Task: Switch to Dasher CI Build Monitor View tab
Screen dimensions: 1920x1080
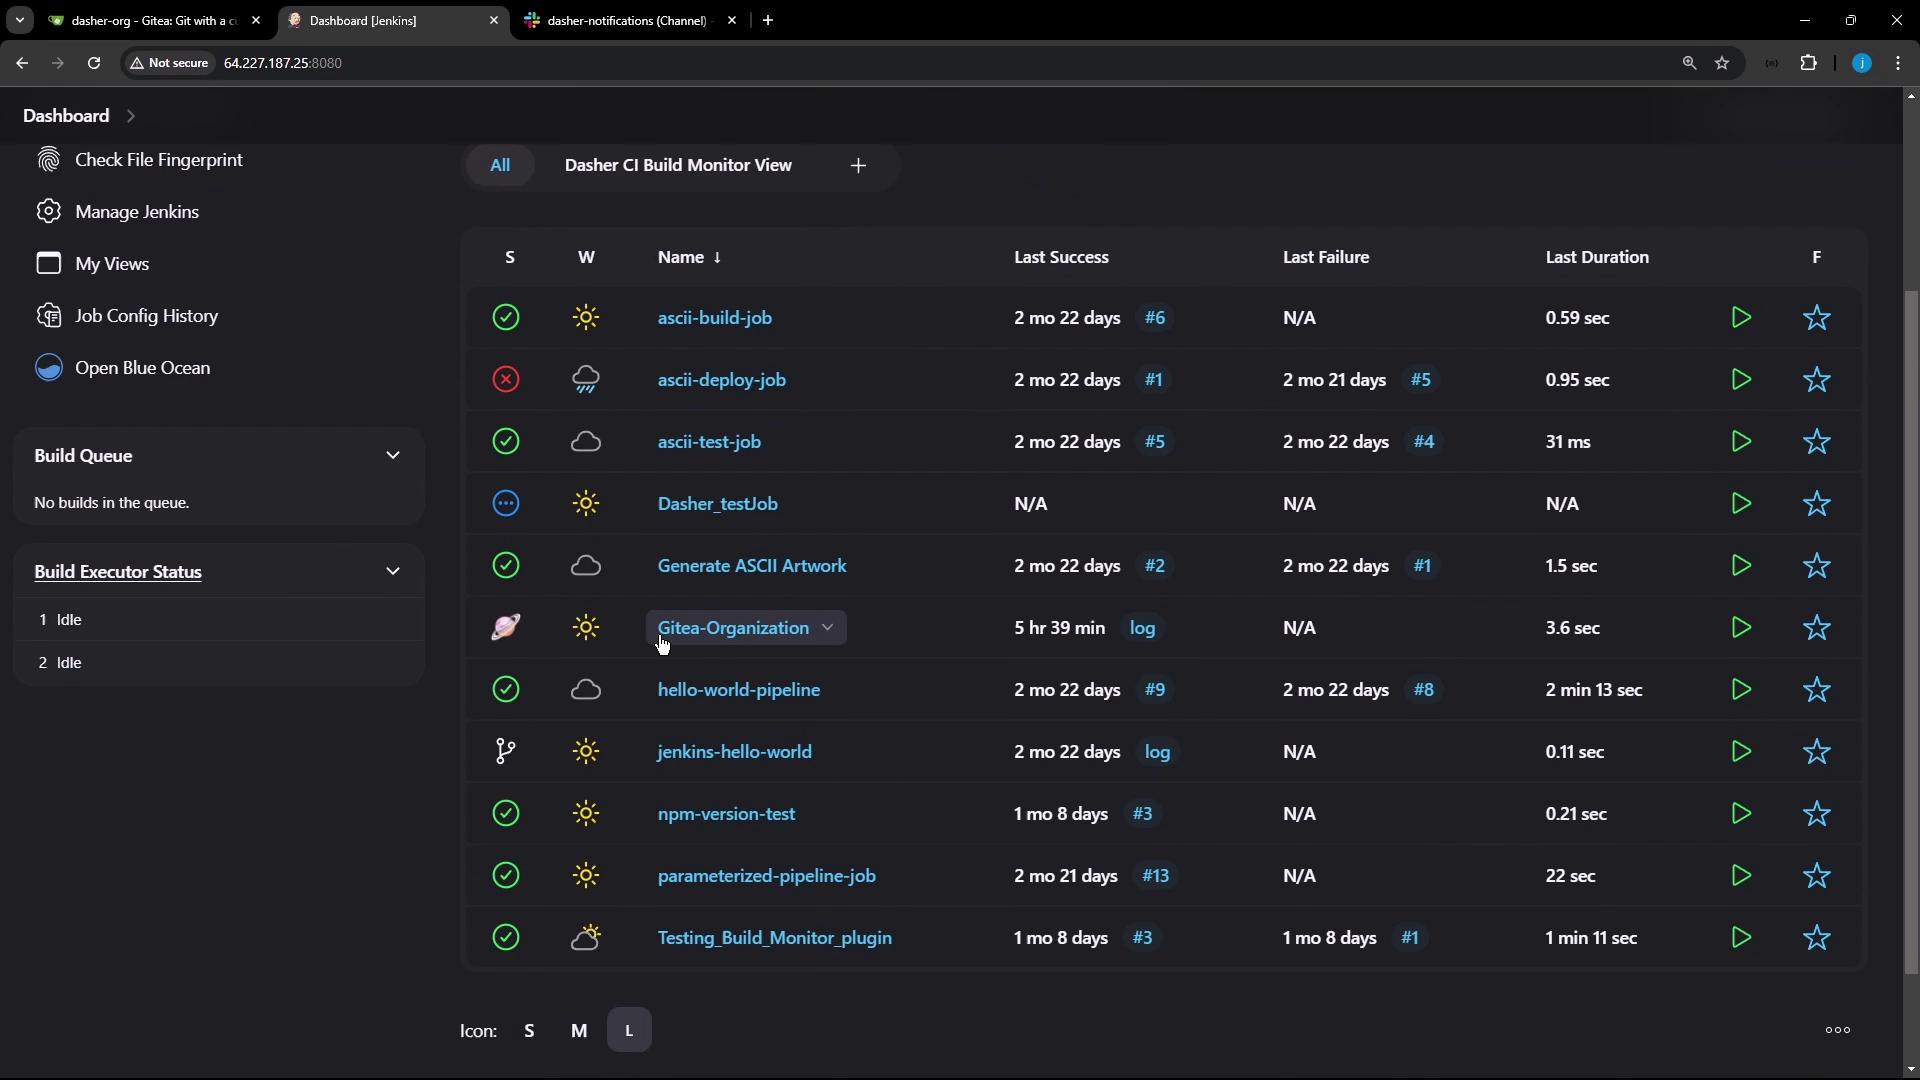Action: [x=678, y=166]
